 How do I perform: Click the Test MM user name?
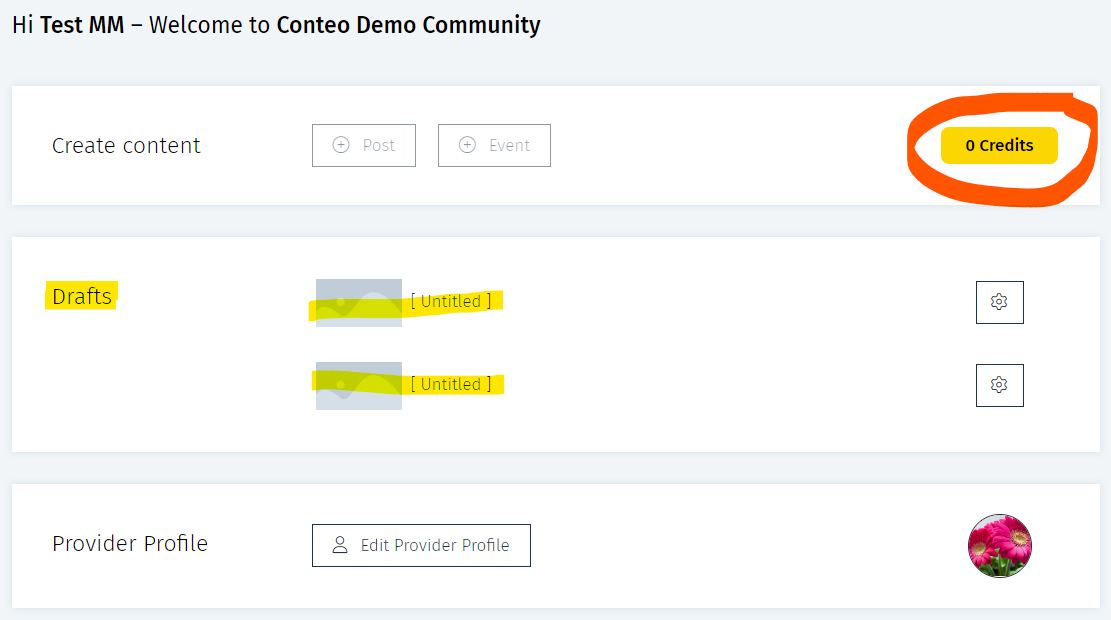tap(82, 25)
